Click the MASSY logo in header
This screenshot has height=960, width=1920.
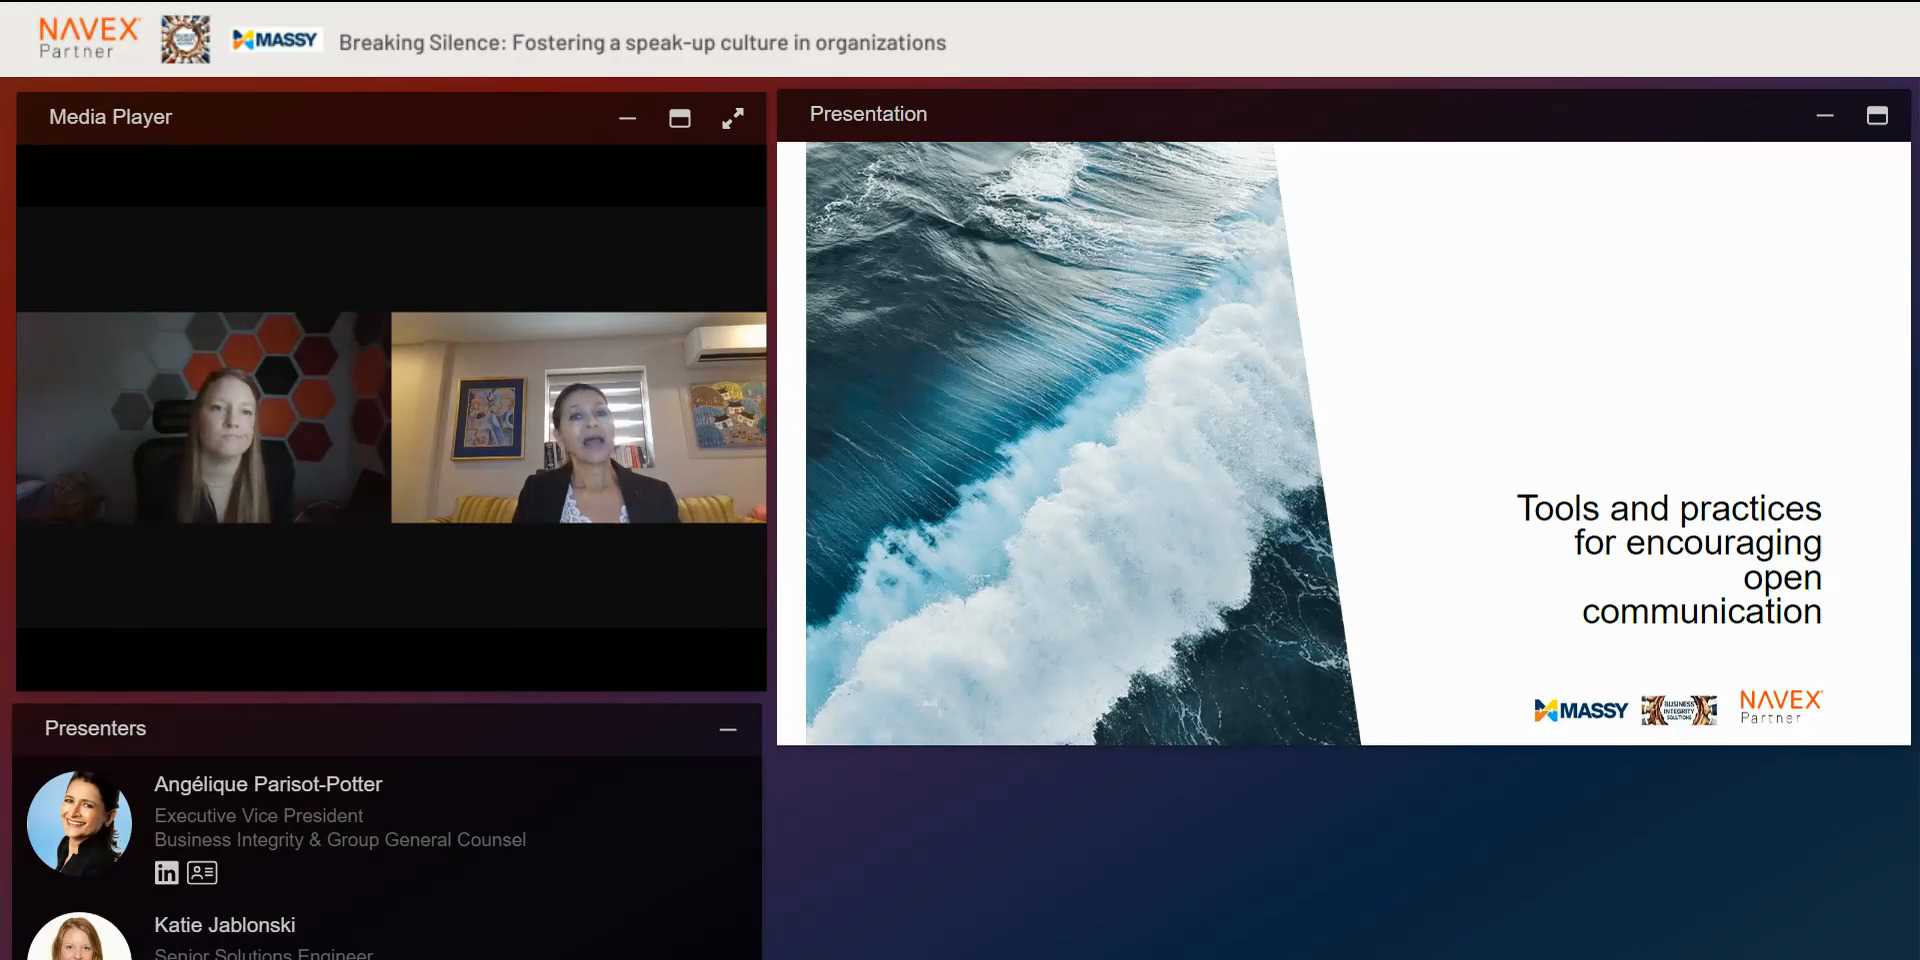275,40
